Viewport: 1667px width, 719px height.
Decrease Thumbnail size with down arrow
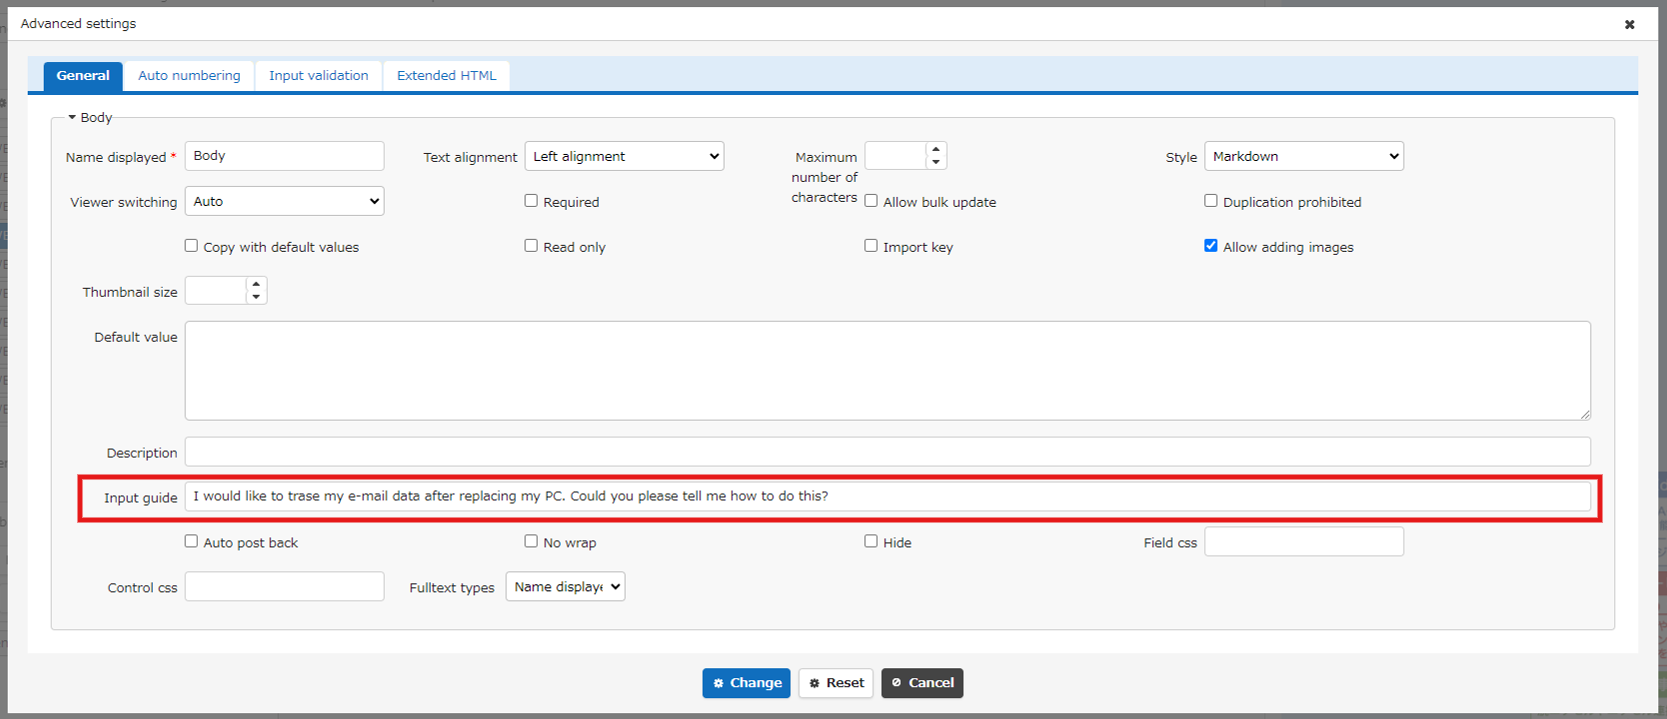256,298
